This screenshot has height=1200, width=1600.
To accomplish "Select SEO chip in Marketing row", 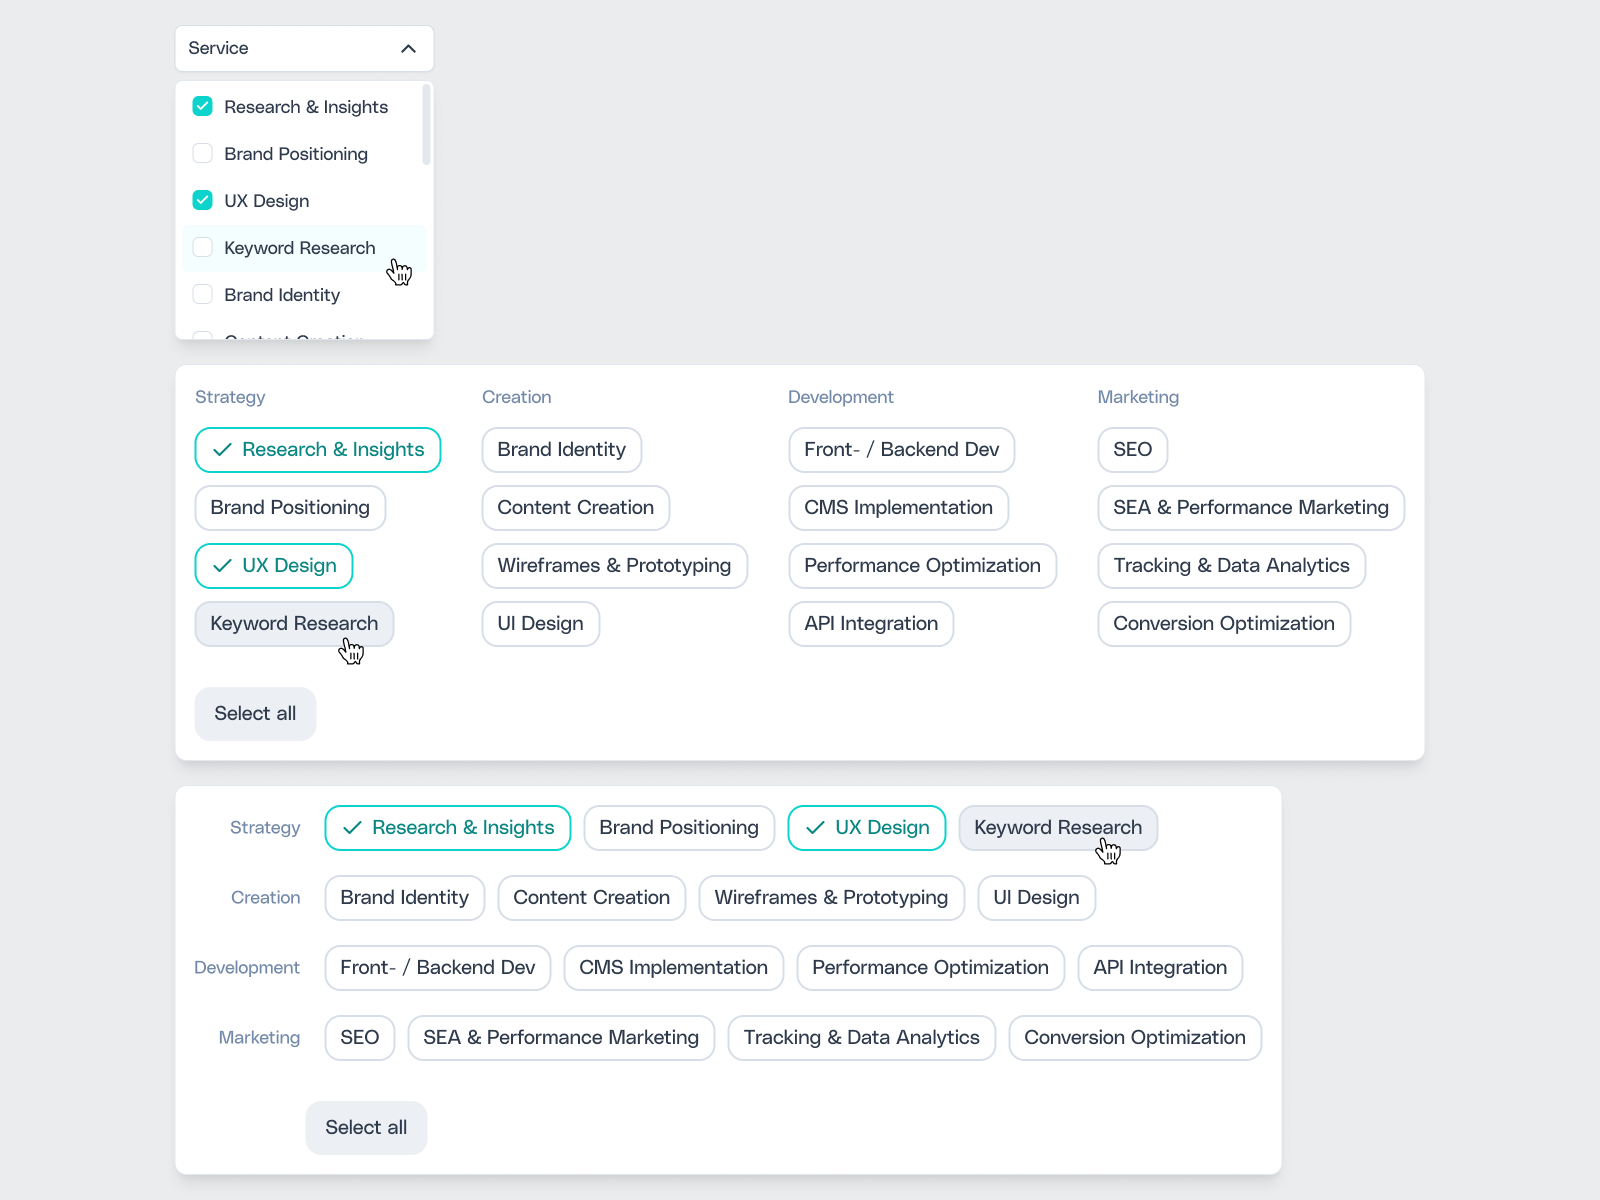I will 360,1038.
